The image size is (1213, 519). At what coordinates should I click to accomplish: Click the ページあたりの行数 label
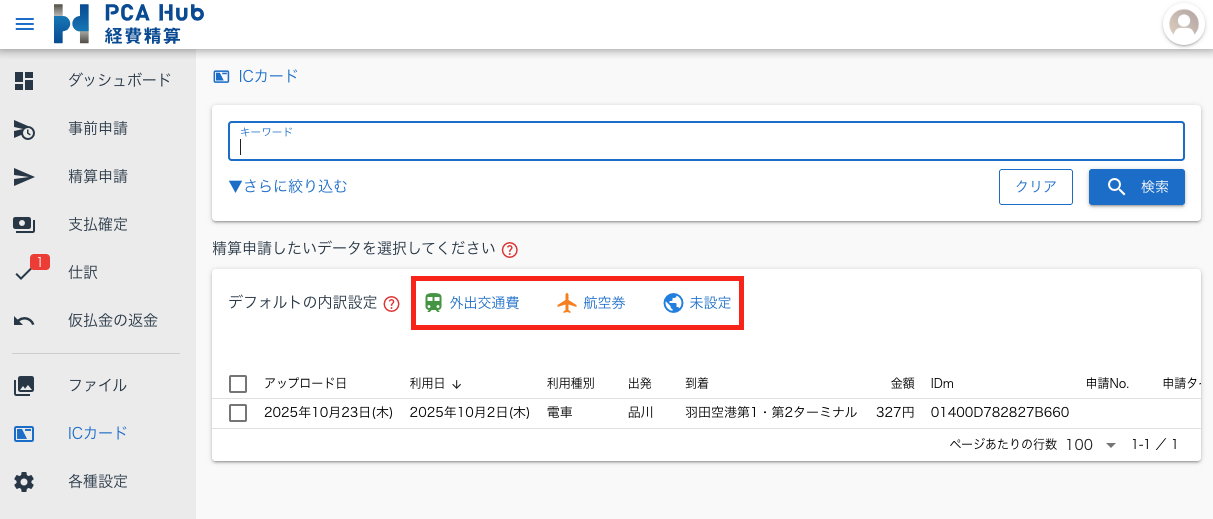tap(1003, 445)
